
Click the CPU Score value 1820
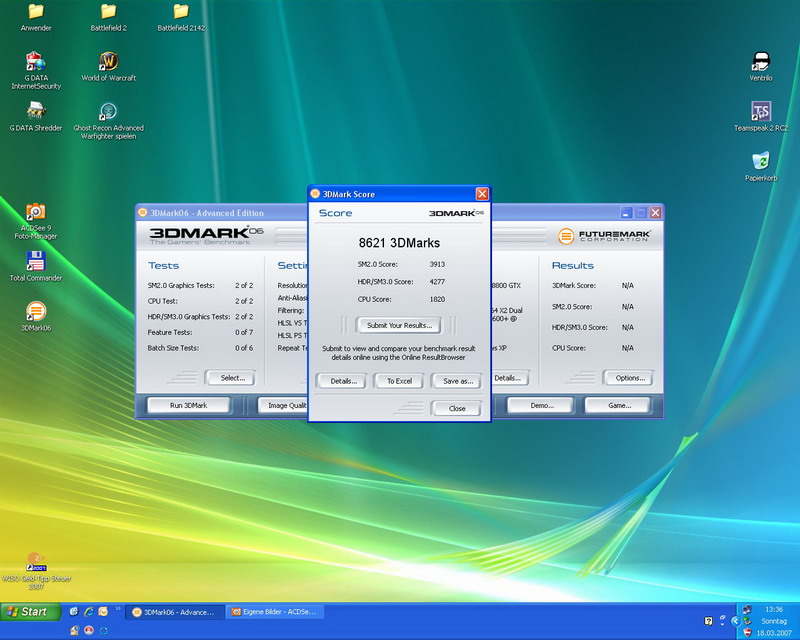pos(437,299)
